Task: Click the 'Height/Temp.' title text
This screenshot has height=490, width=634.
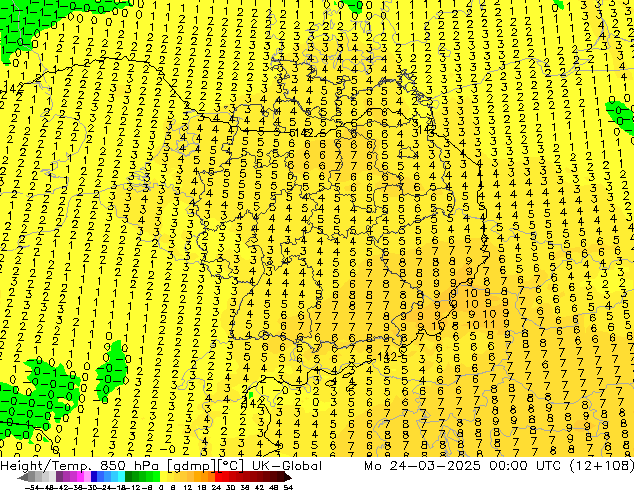Action: click(x=44, y=466)
